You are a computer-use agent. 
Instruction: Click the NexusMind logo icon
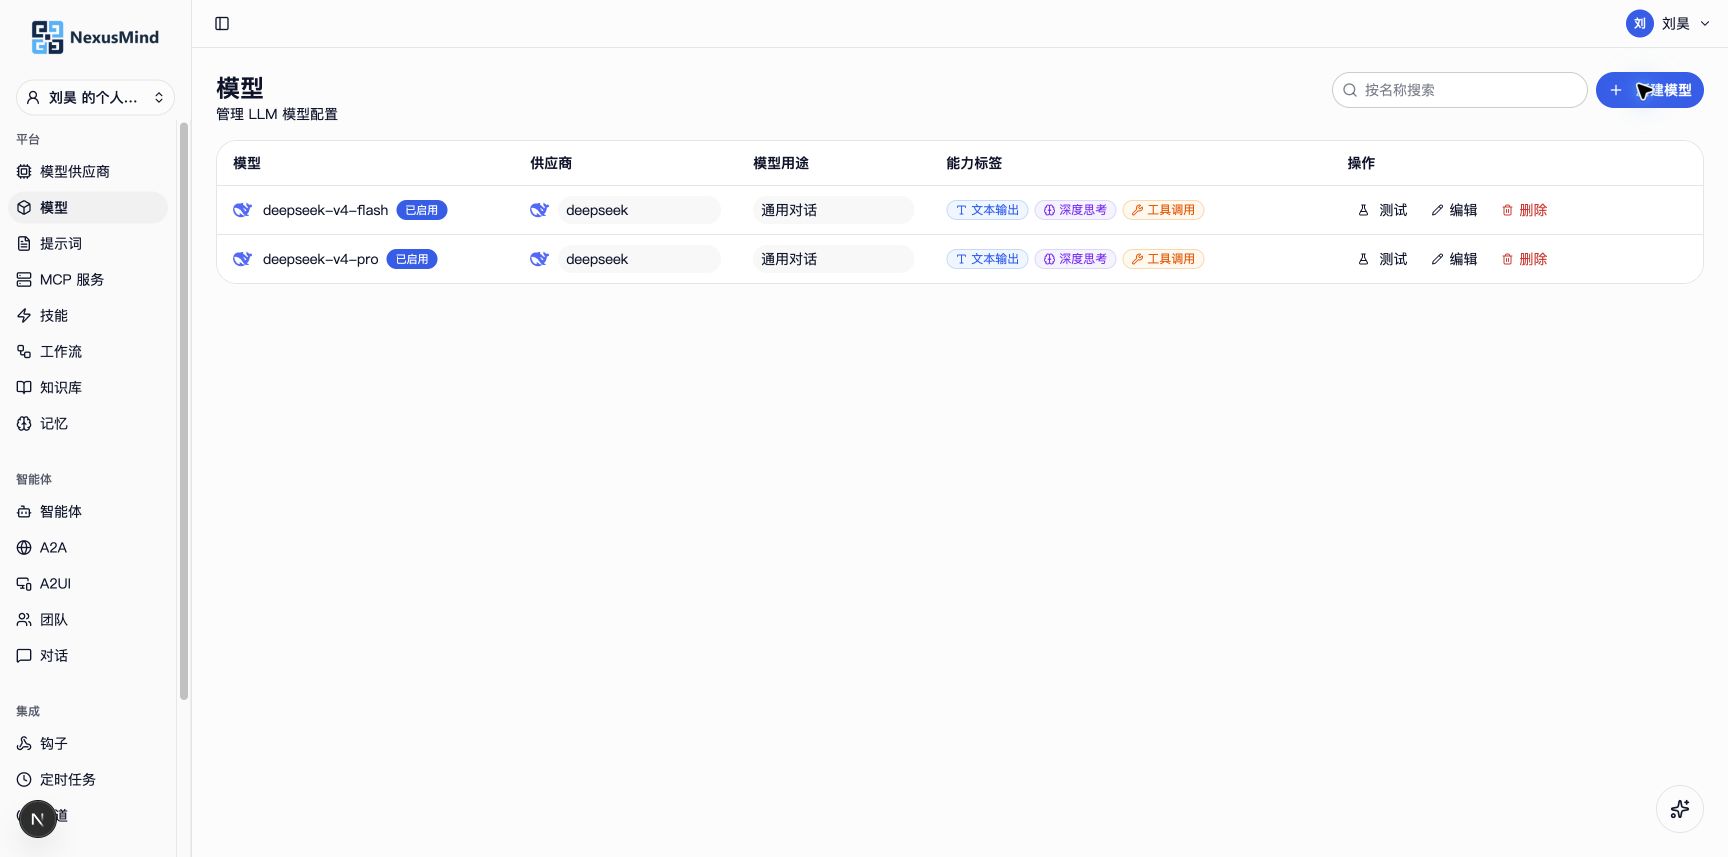tap(47, 37)
